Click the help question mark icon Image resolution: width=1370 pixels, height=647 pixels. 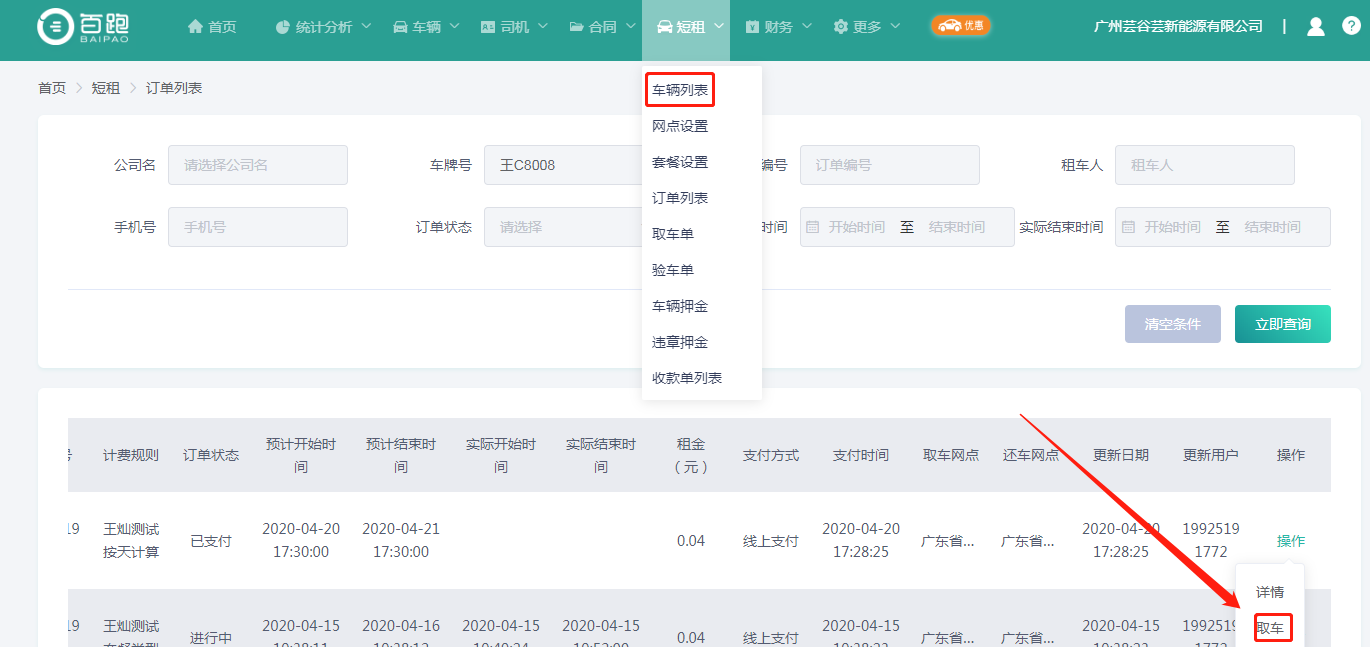coord(1350,27)
